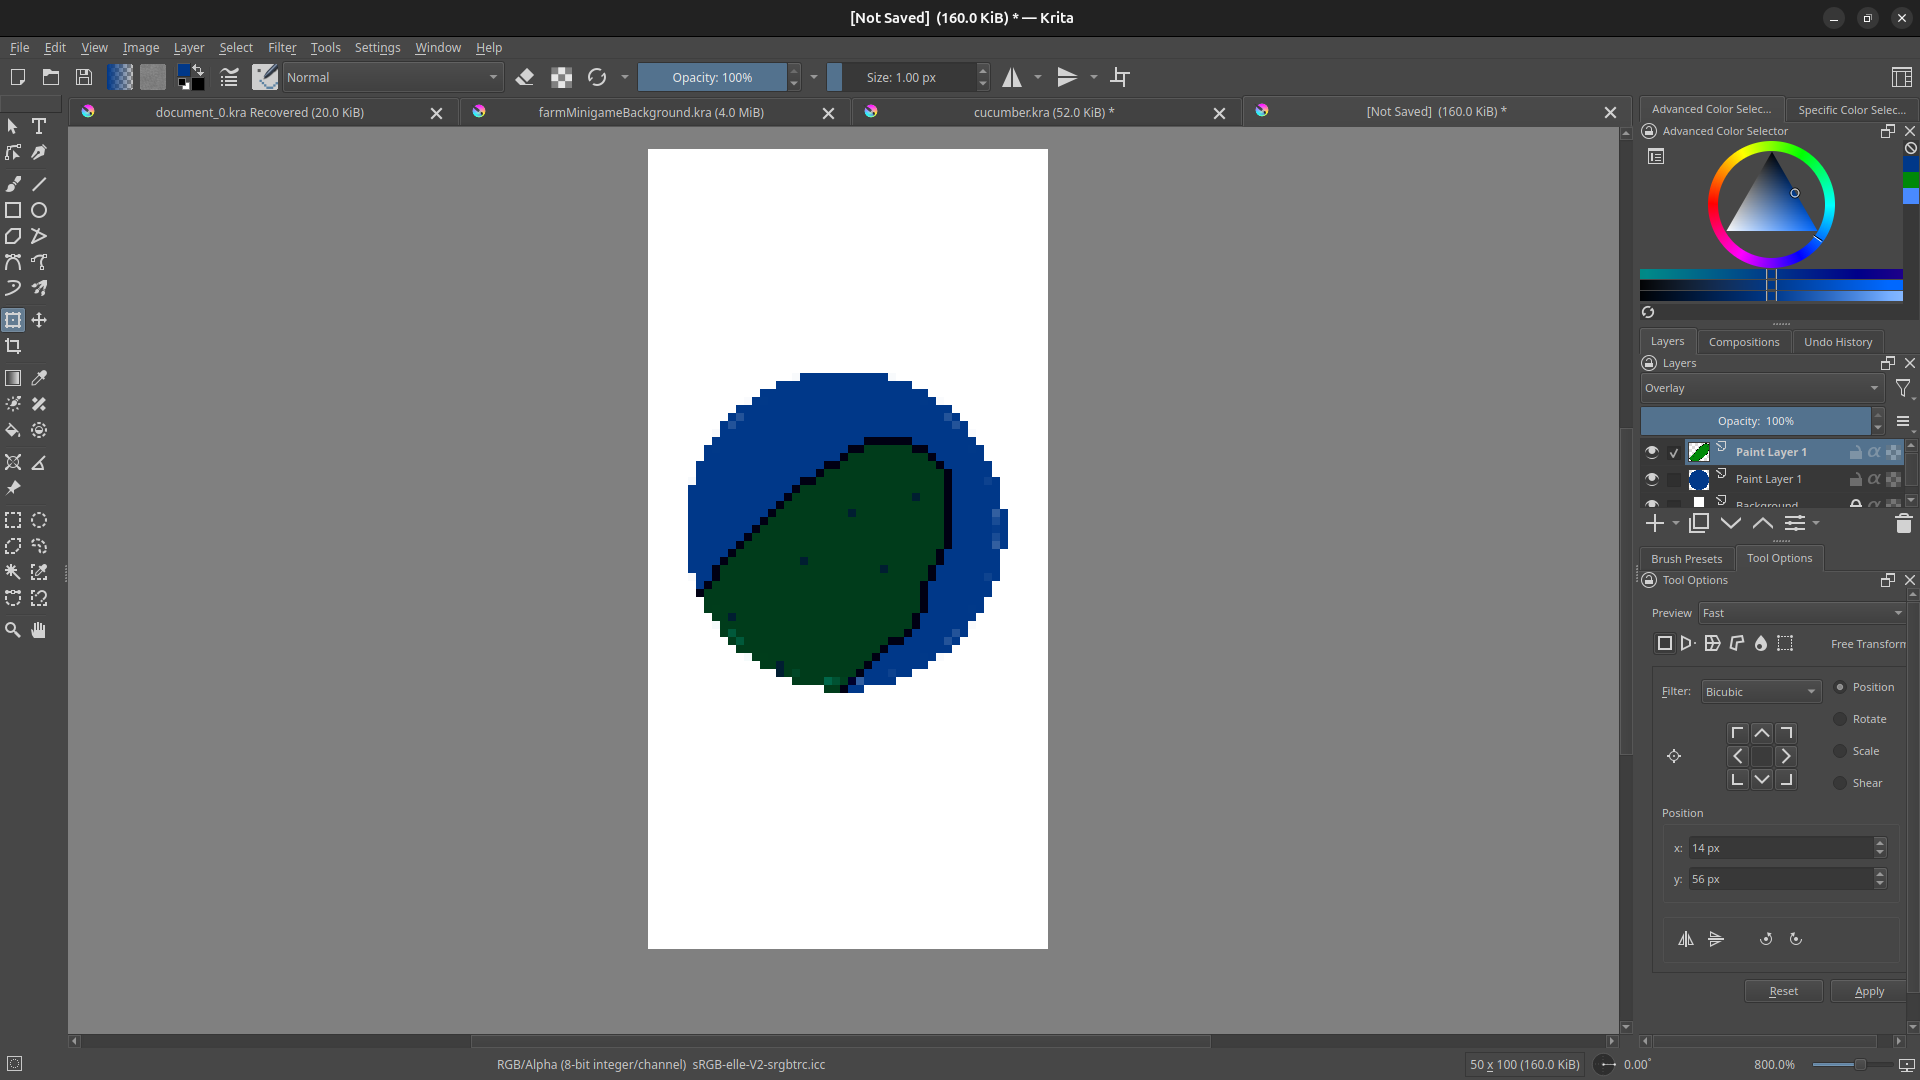Select the Crop tool
Viewport: 1920px width, 1080px height.
[x=13, y=346]
